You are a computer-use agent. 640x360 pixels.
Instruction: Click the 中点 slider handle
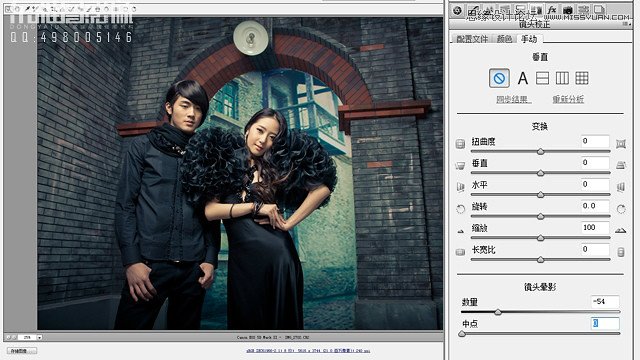[x=462, y=334]
